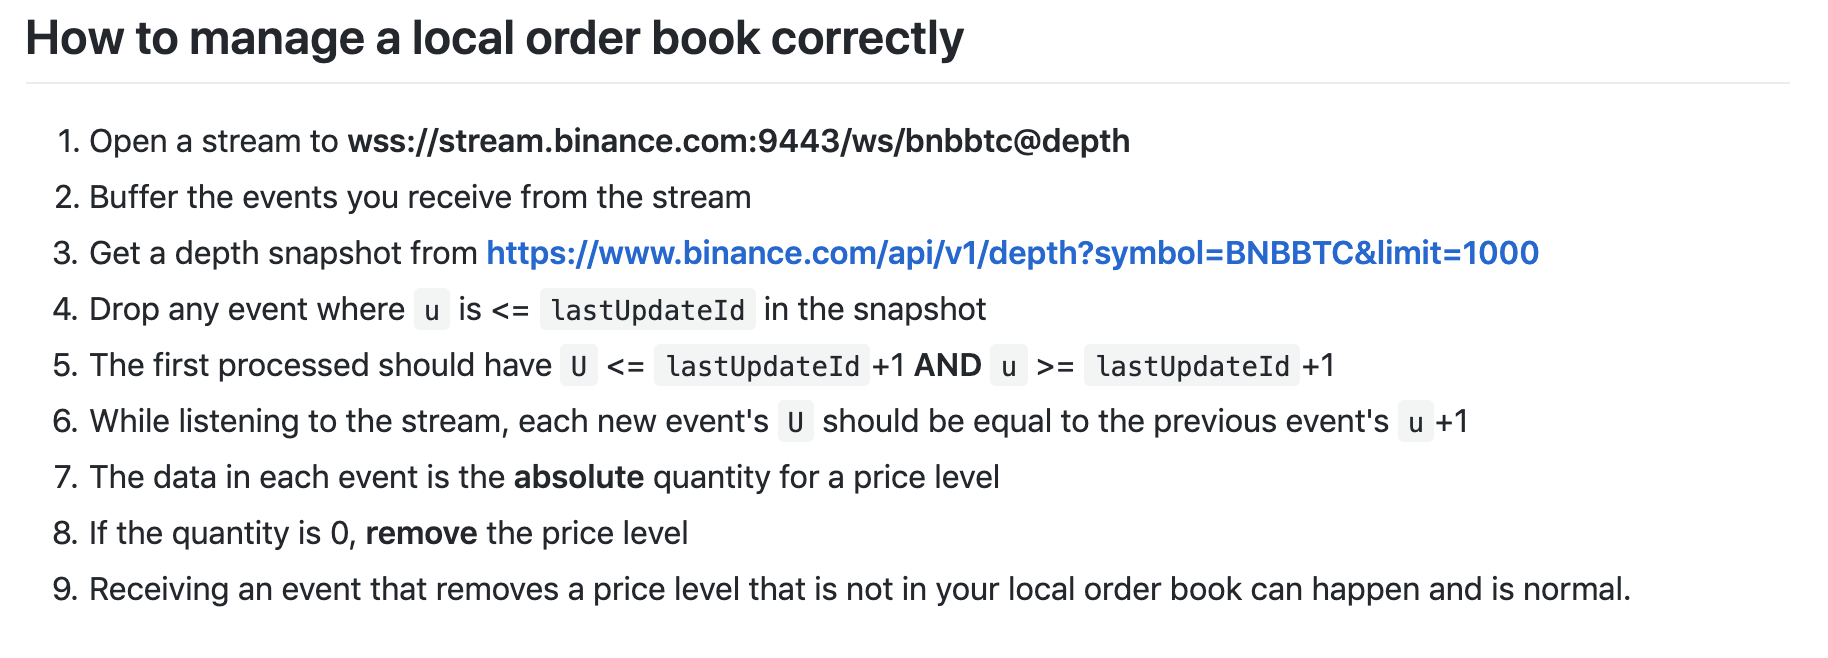This screenshot has height=658, width=1828.
Task: Click the 'u' code tag in step 4
Action: [x=432, y=310]
